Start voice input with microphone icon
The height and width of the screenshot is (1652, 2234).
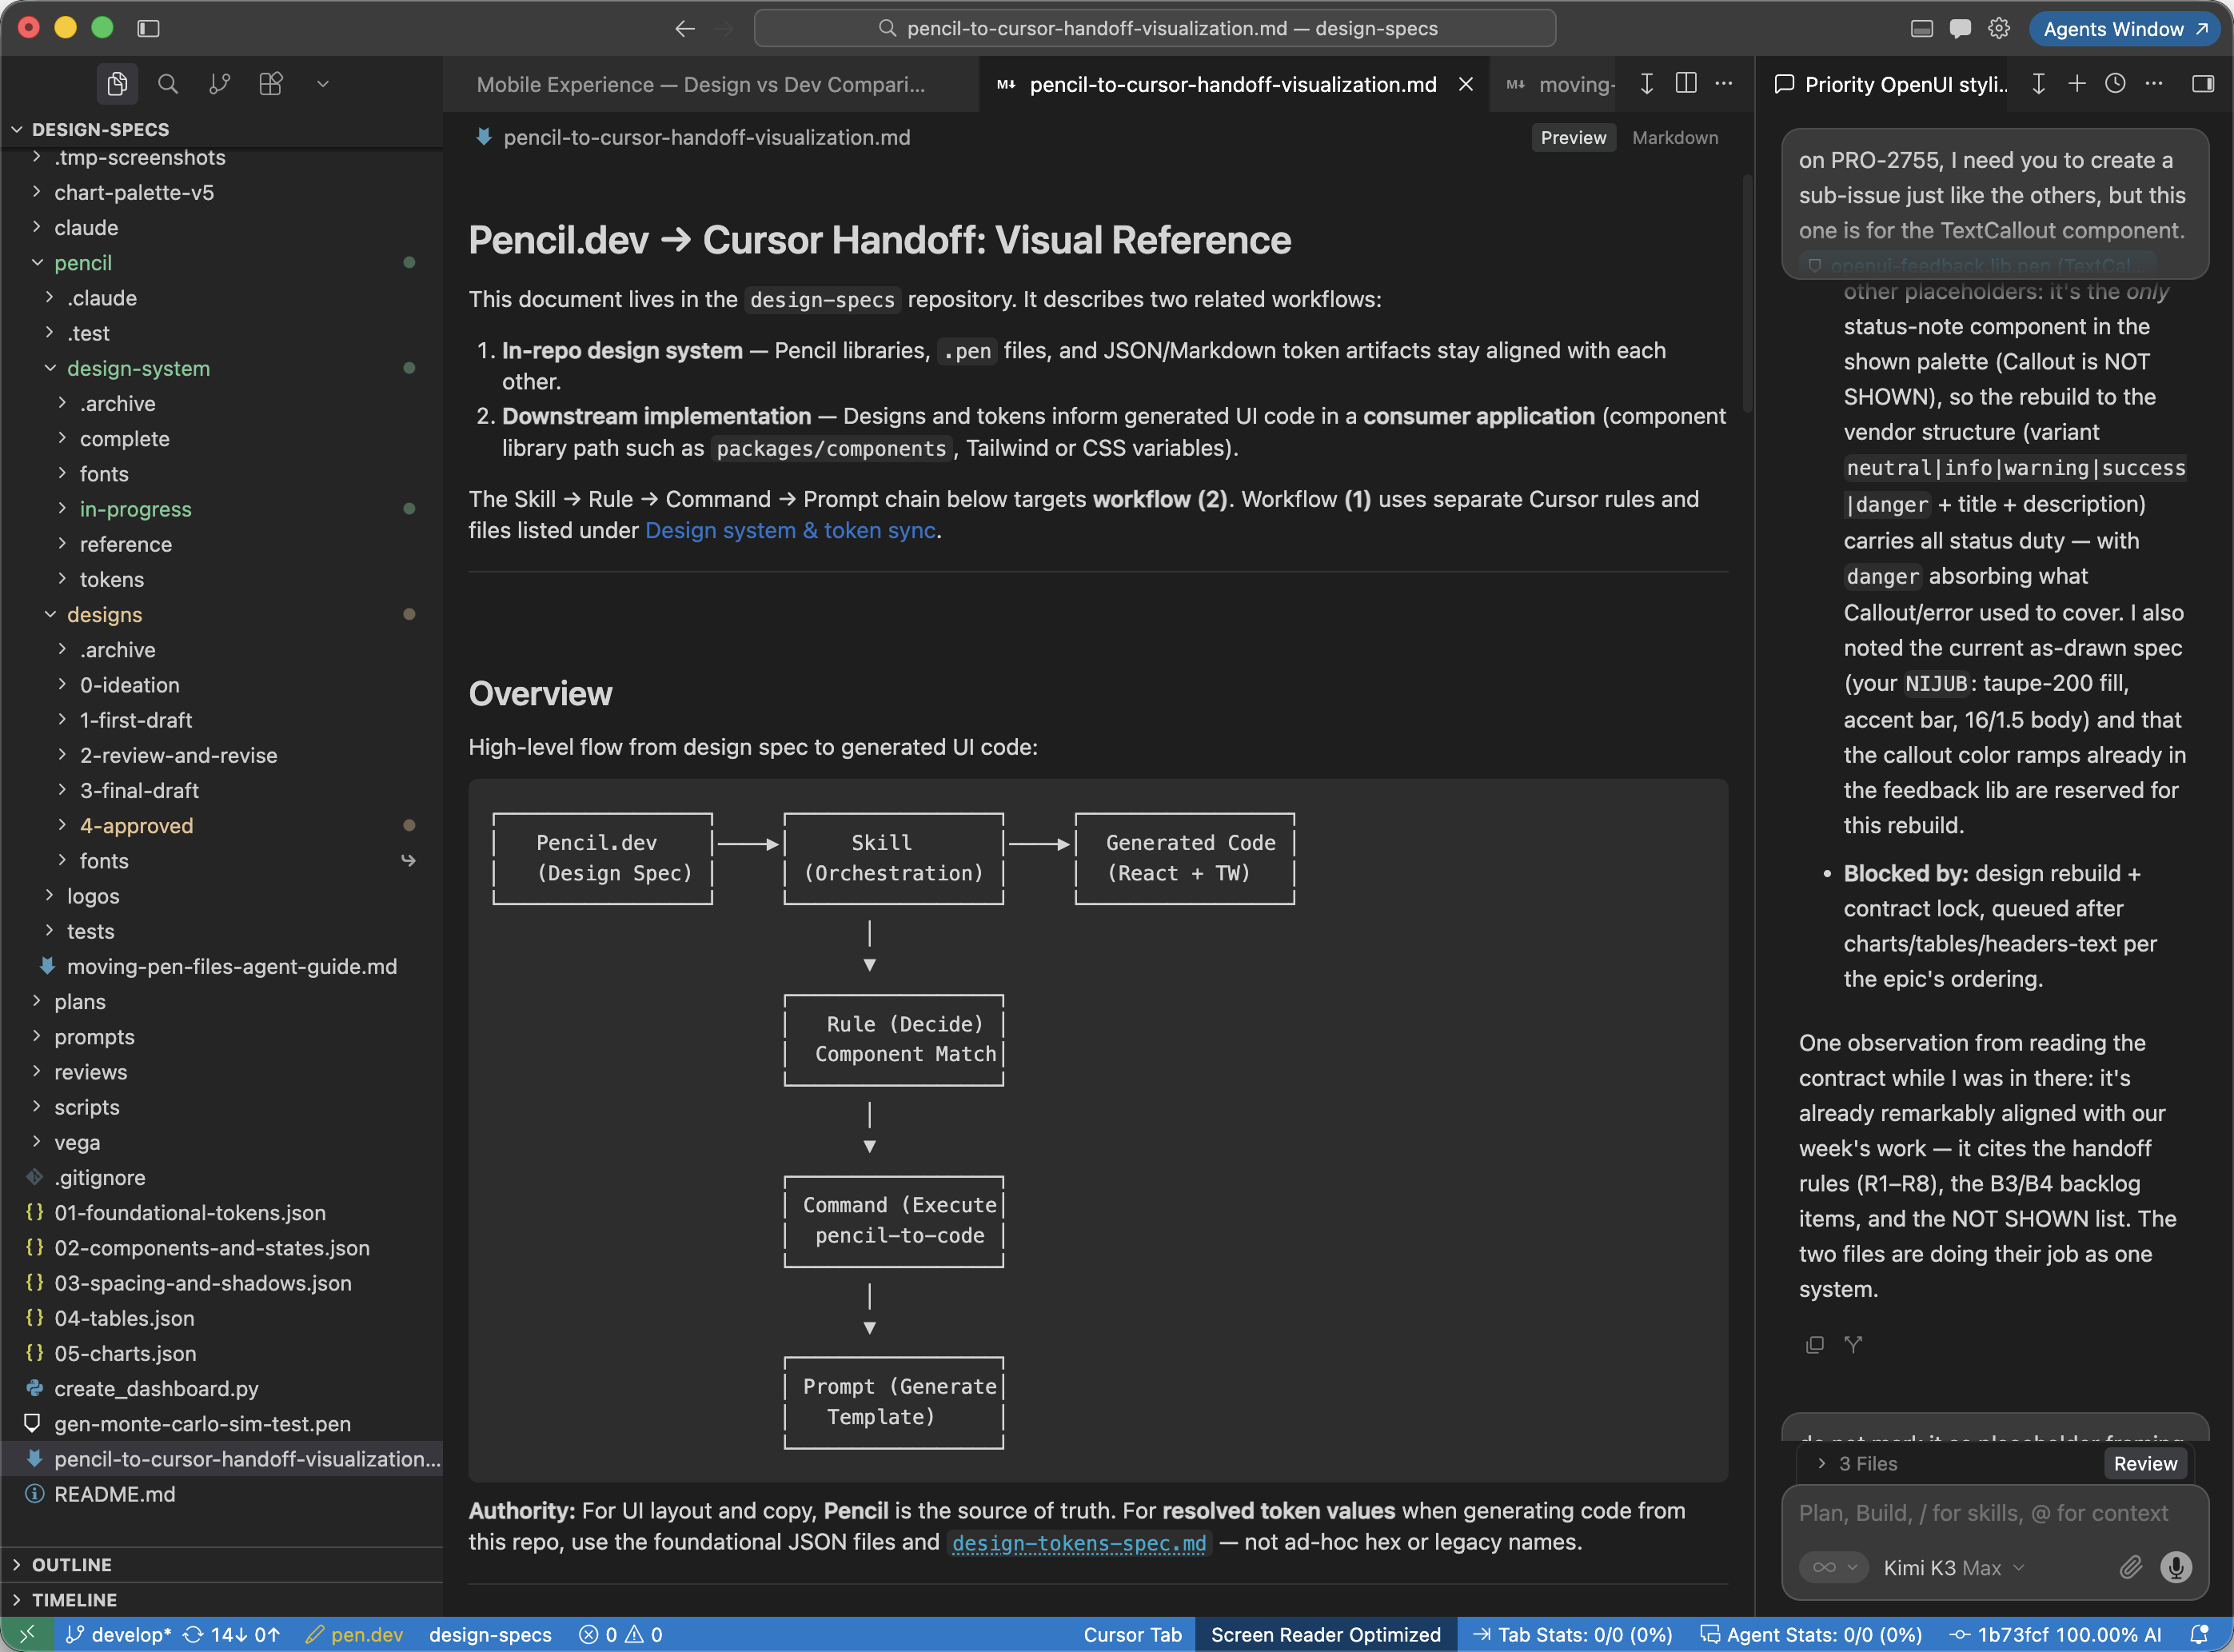tap(2175, 1567)
